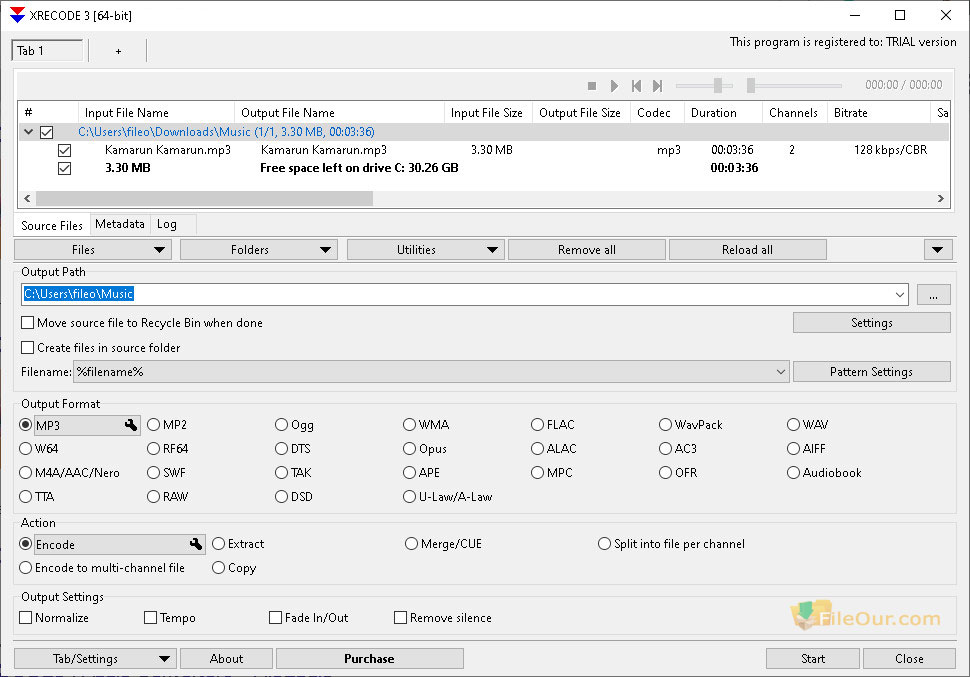Enable Remove silence checkbox

(x=400, y=618)
